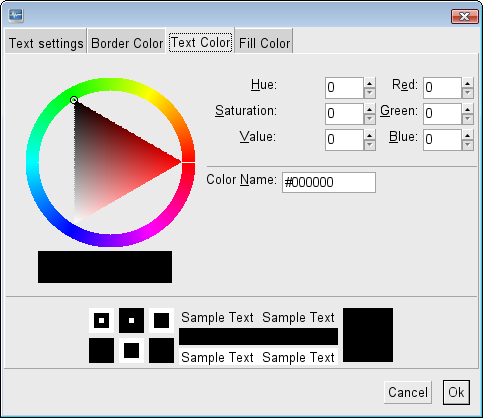This screenshot has width=483, height=418.
Task: Open the Border Color tab
Action: pos(127,43)
